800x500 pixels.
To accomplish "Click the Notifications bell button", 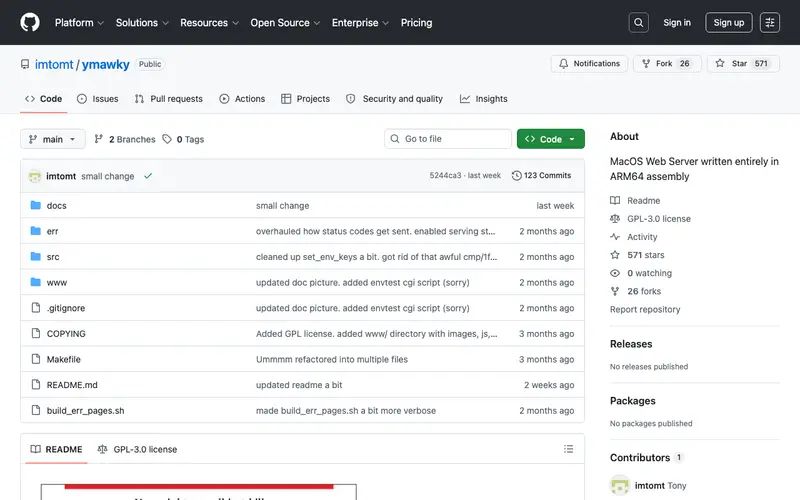I will click(x=589, y=64).
